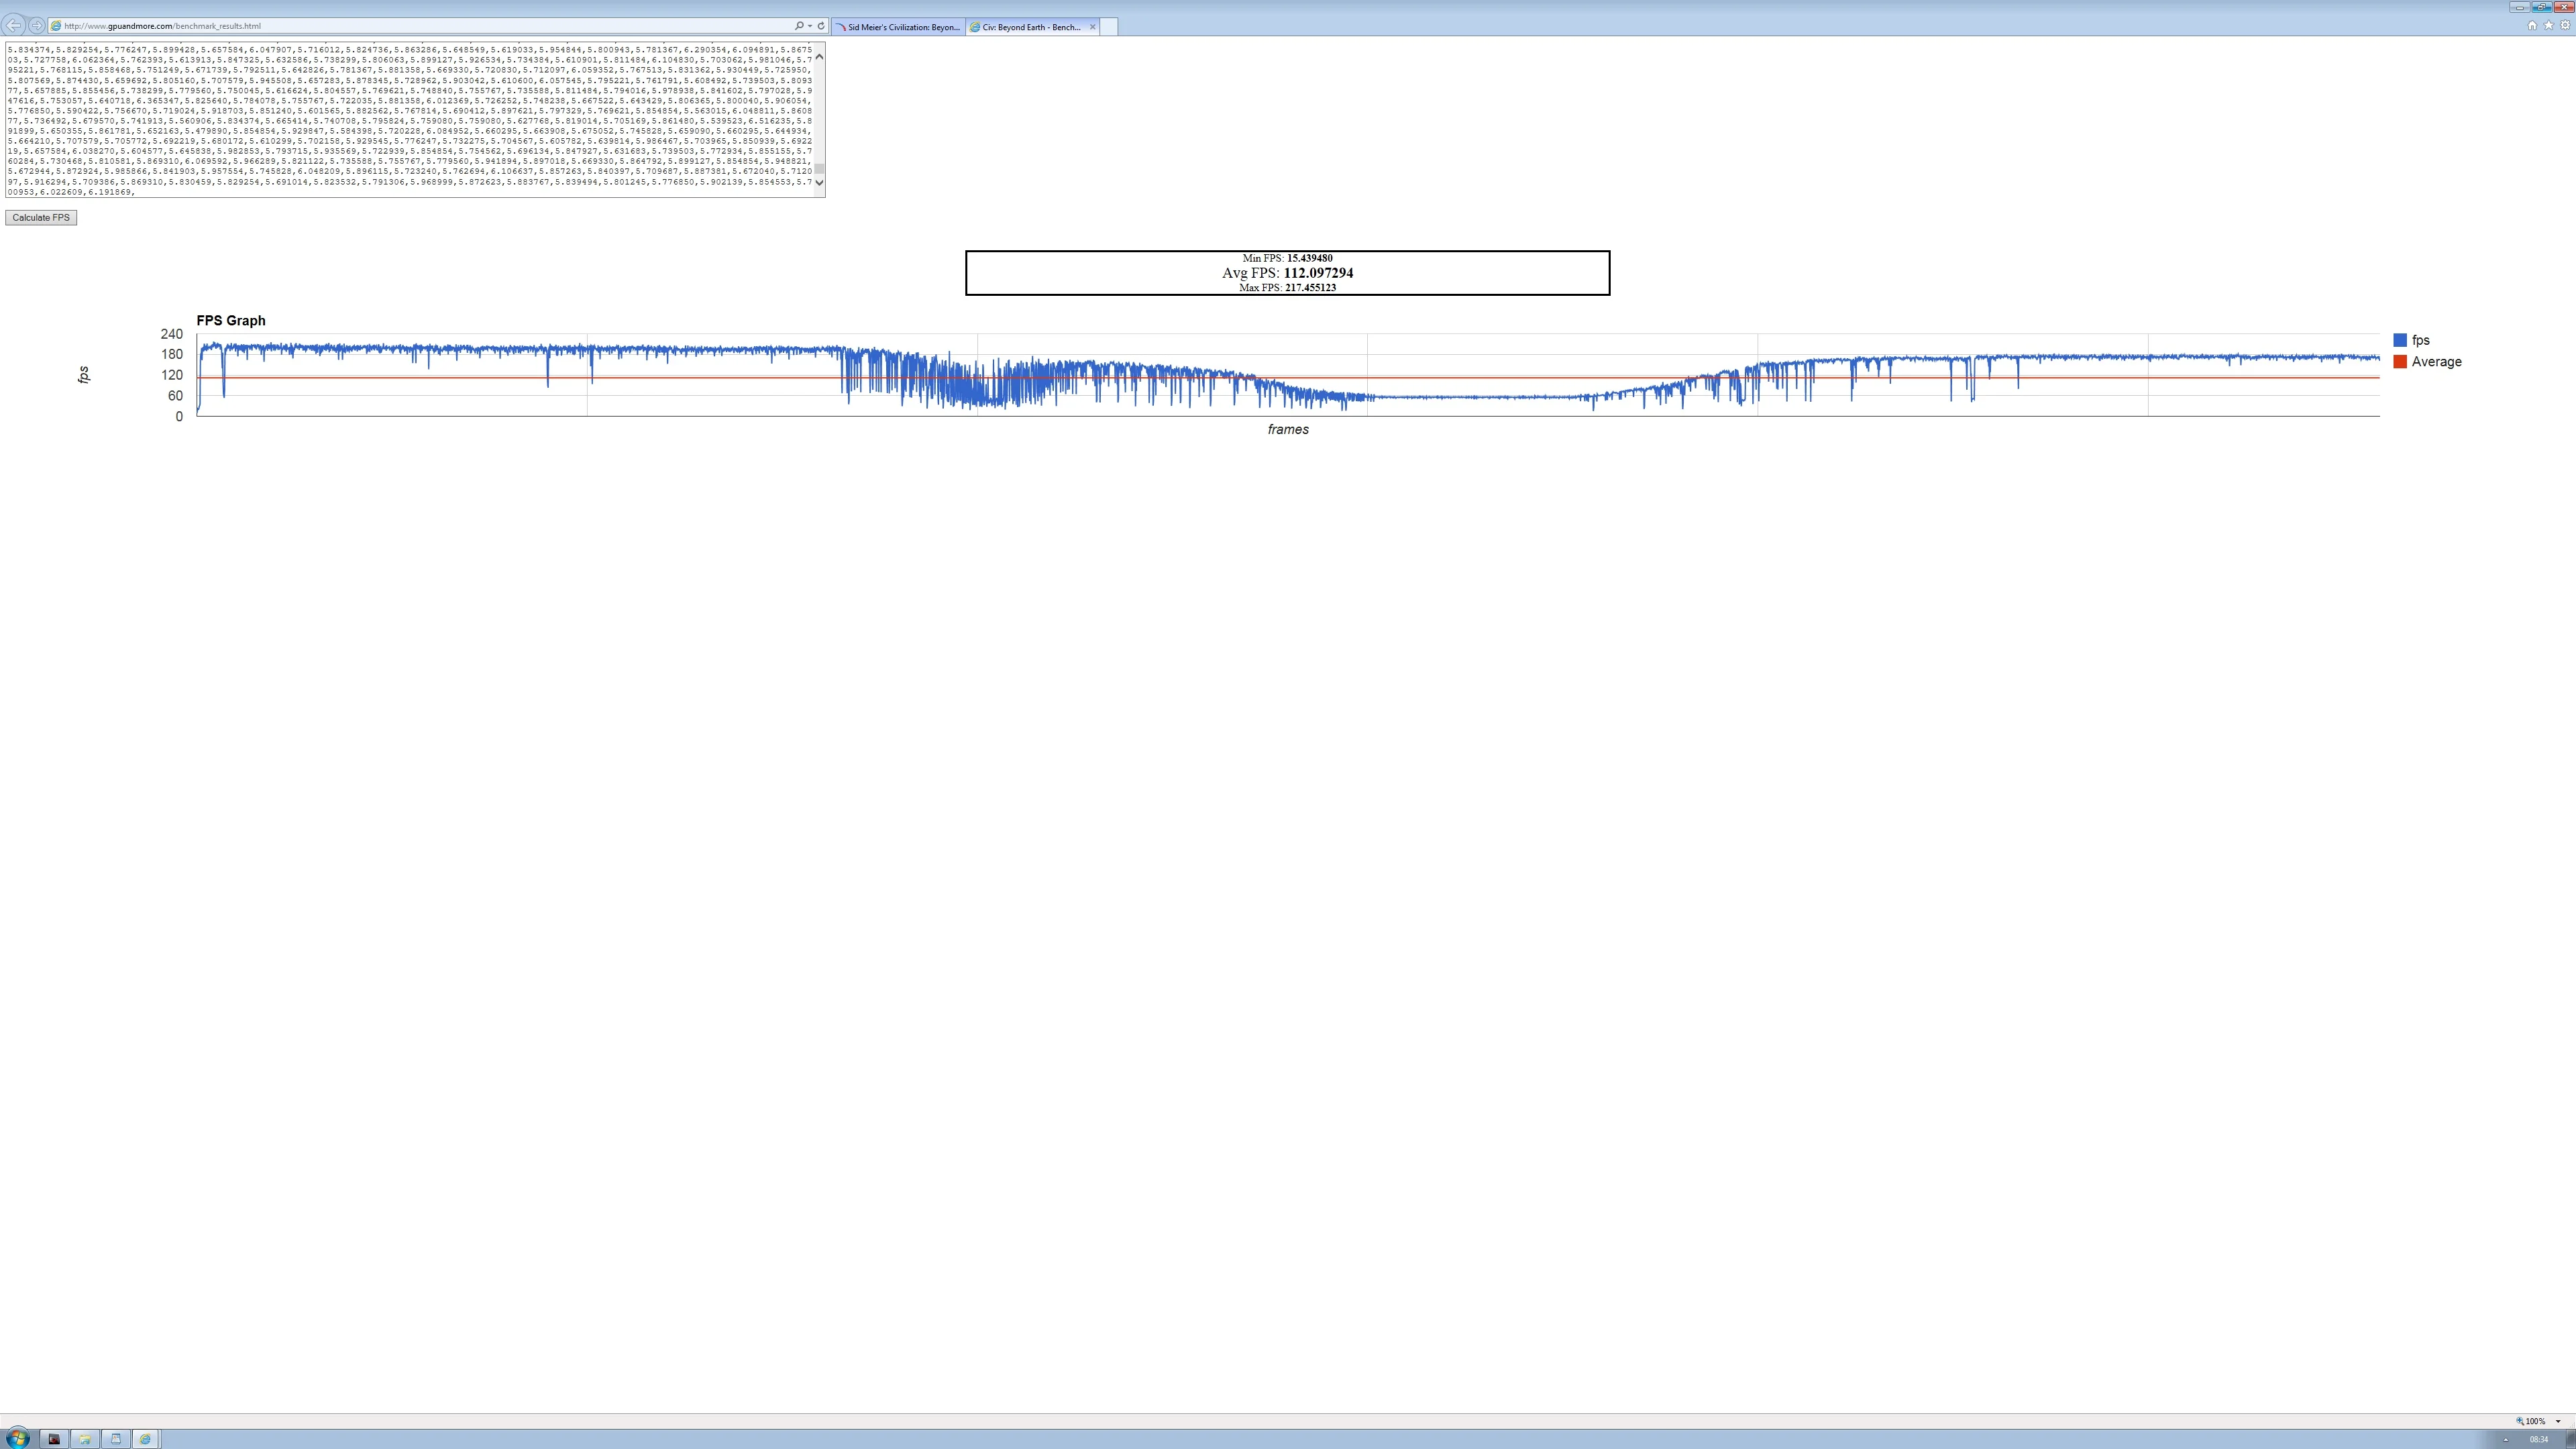This screenshot has width=2576, height=1449.
Task: Close the Civ: Beyond Earth tab
Action: point(1092,27)
